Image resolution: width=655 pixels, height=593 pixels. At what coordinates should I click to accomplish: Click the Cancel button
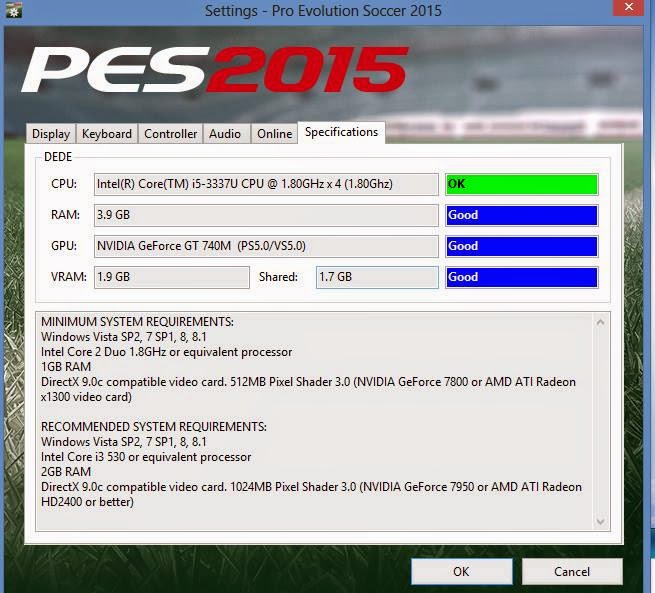coord(572,571)
